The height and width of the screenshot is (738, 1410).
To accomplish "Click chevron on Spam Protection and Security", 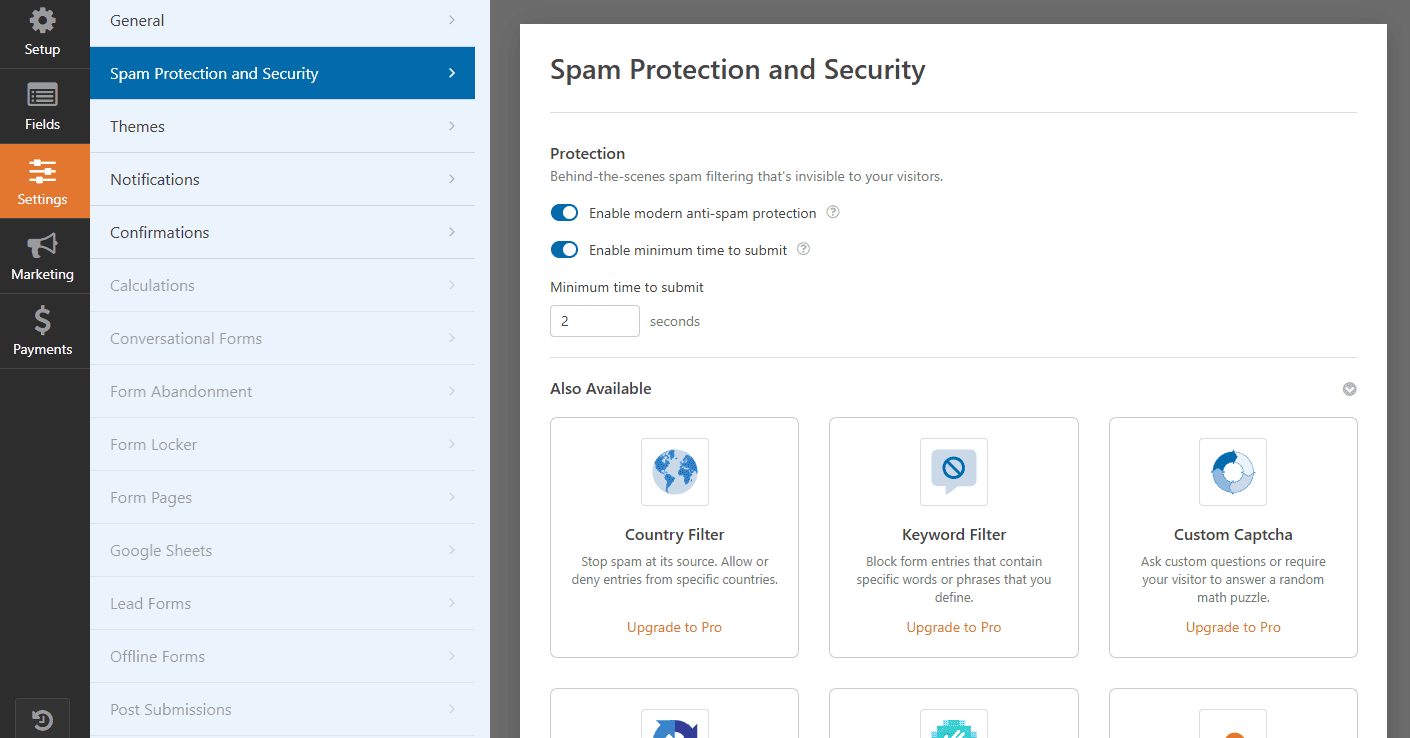I will (452, 73).
